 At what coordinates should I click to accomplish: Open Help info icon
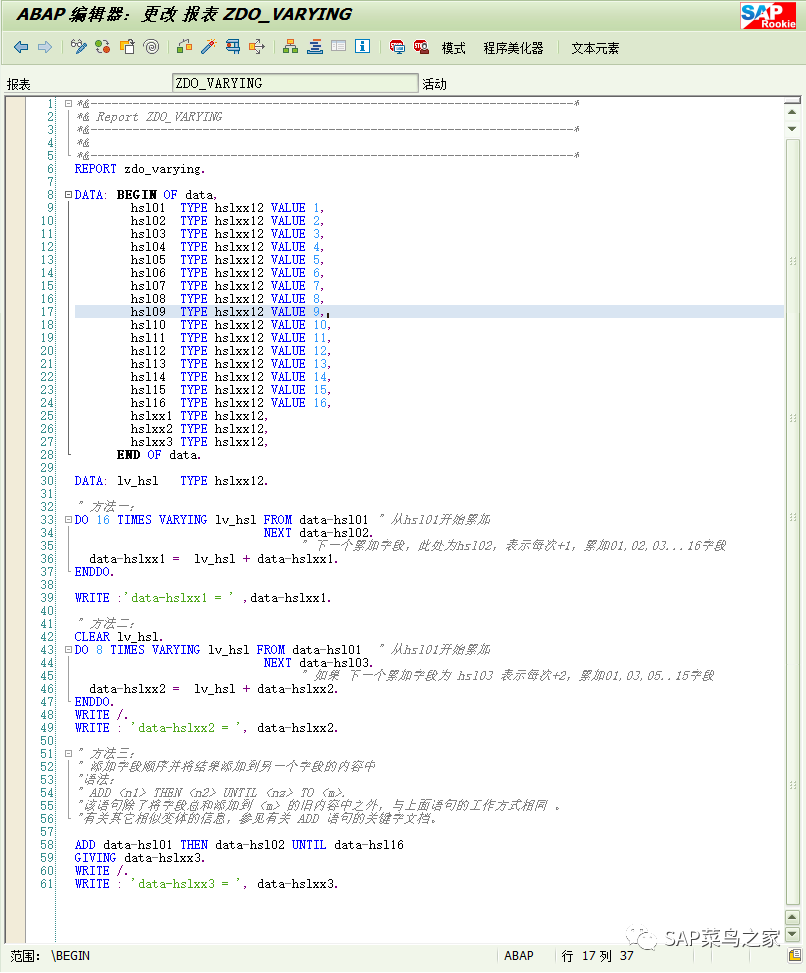(362, 47)
